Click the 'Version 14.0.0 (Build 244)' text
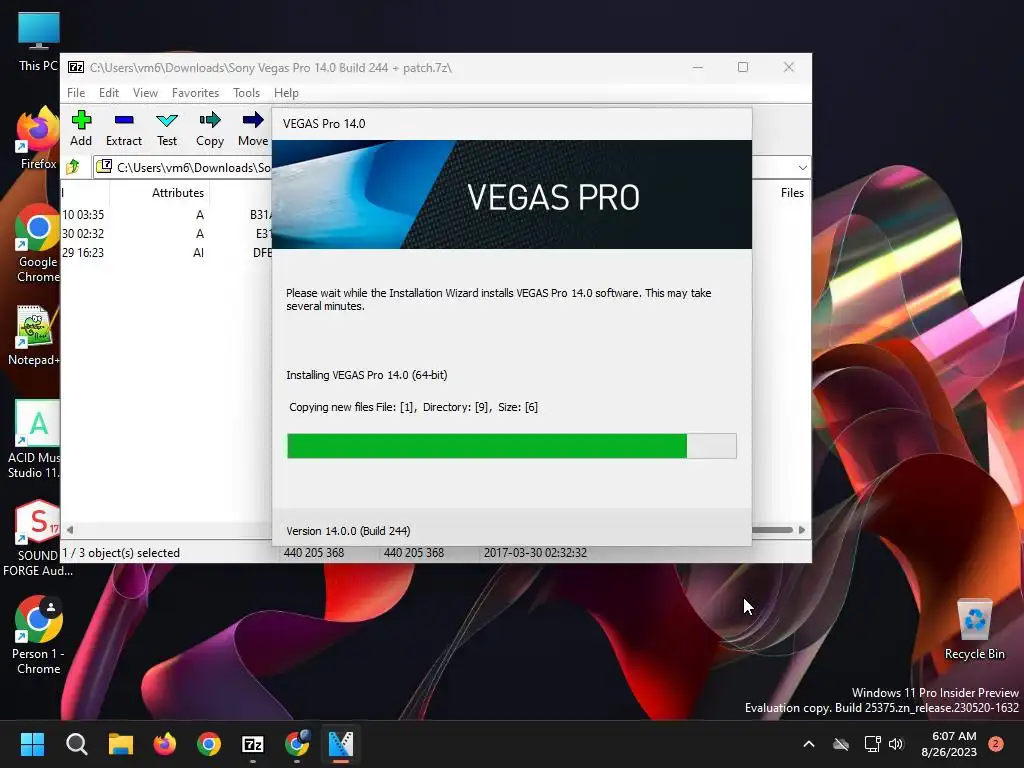This screenshot has width=1024, height=768. (x=348, y=531)
